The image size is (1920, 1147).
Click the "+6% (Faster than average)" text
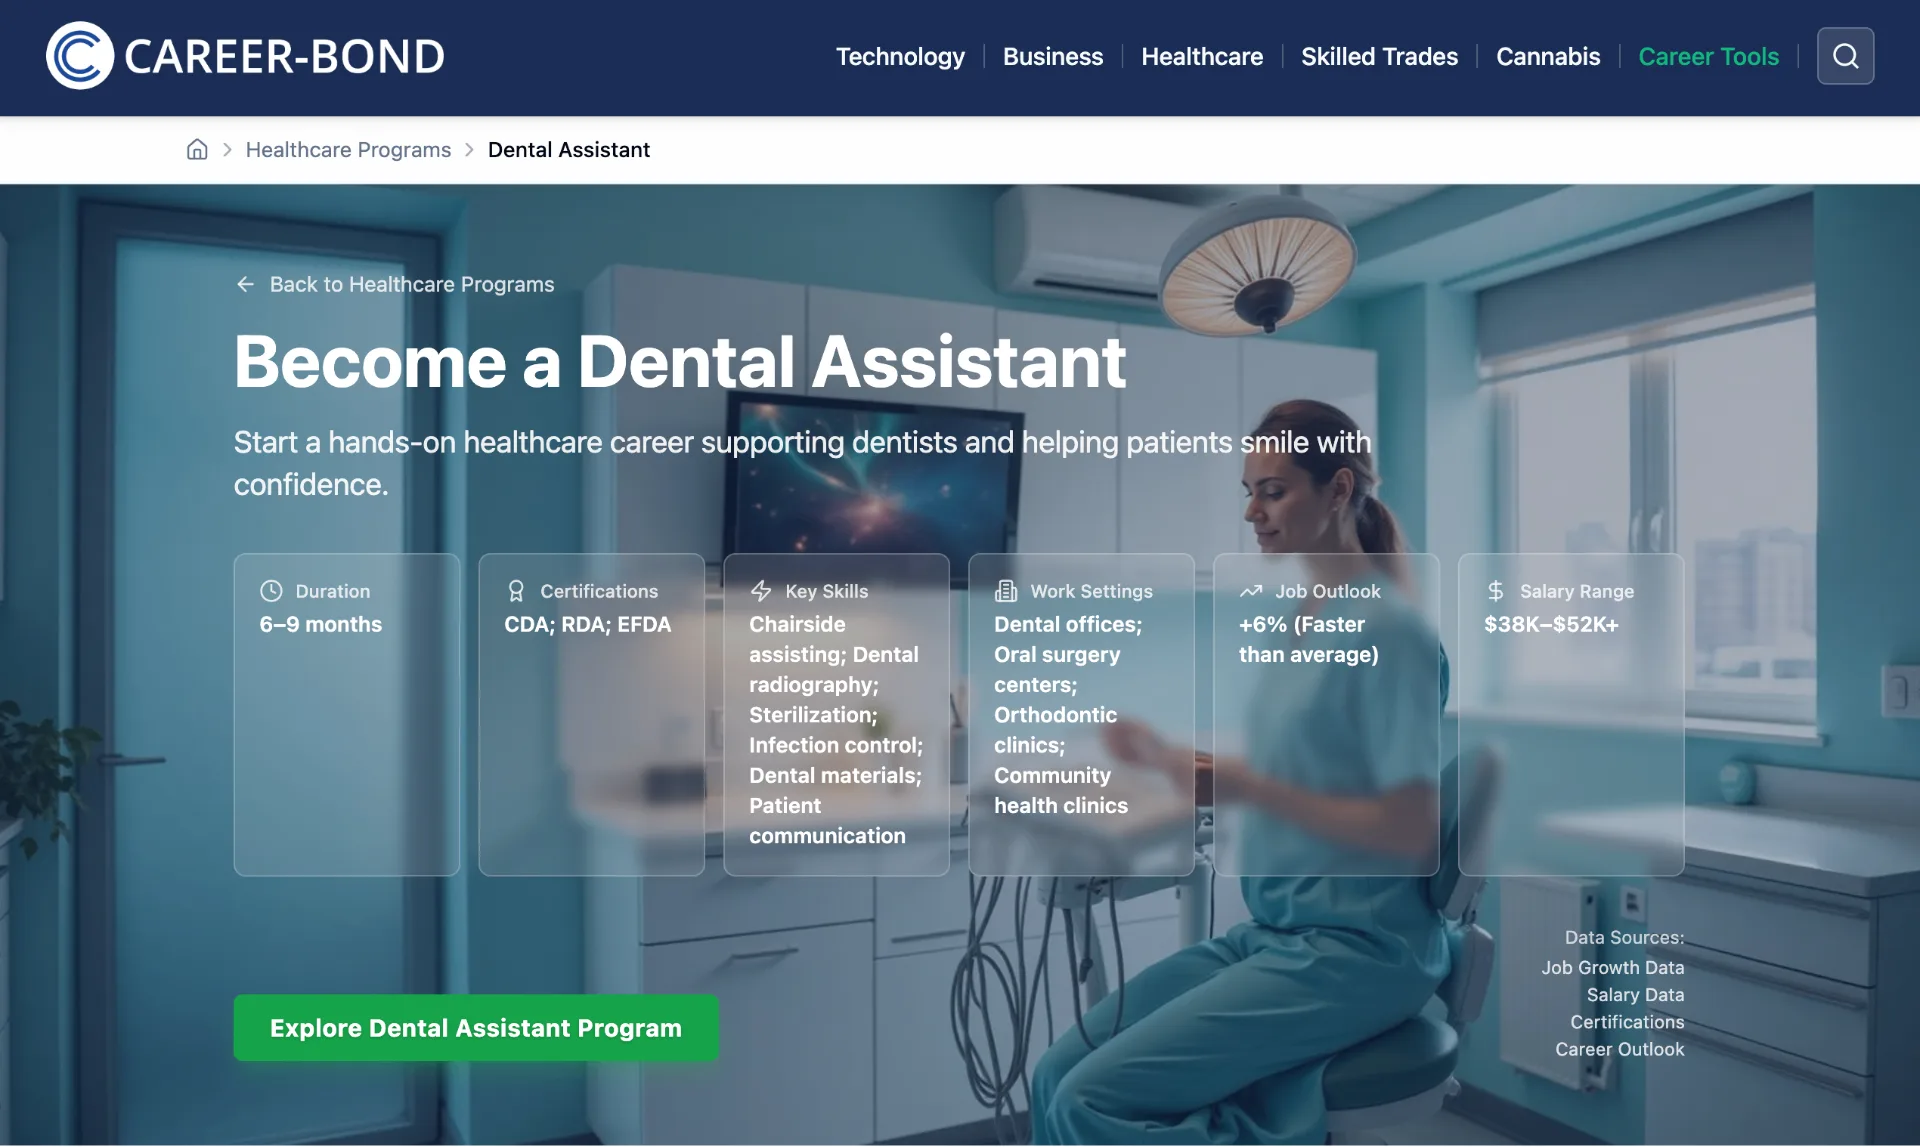pos(1308,639)
